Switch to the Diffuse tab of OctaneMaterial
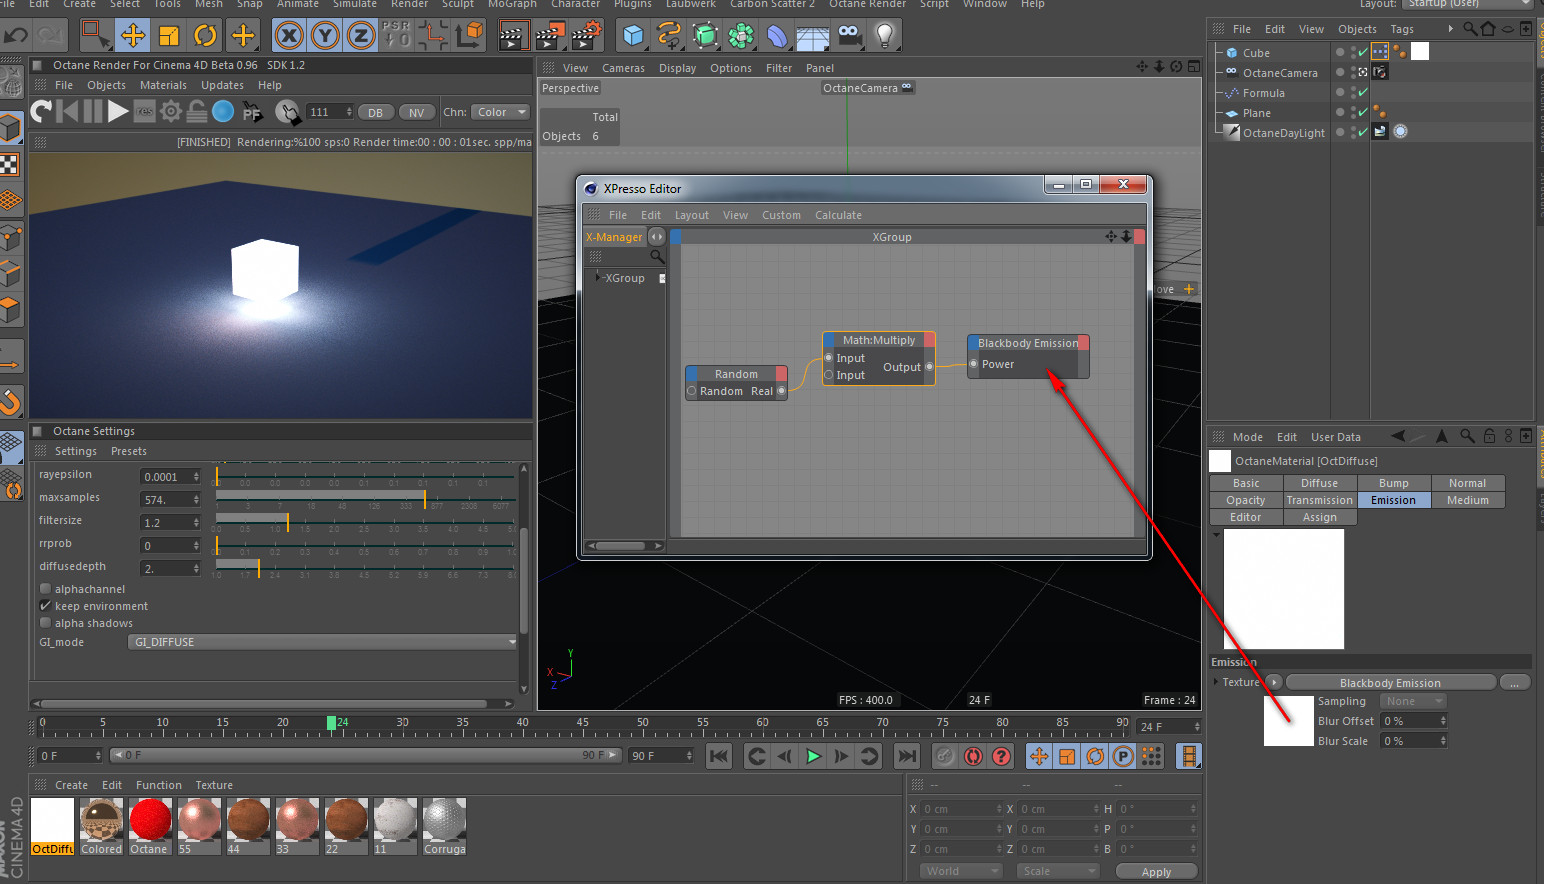 pyautogui.click(x=1319, y=483)
